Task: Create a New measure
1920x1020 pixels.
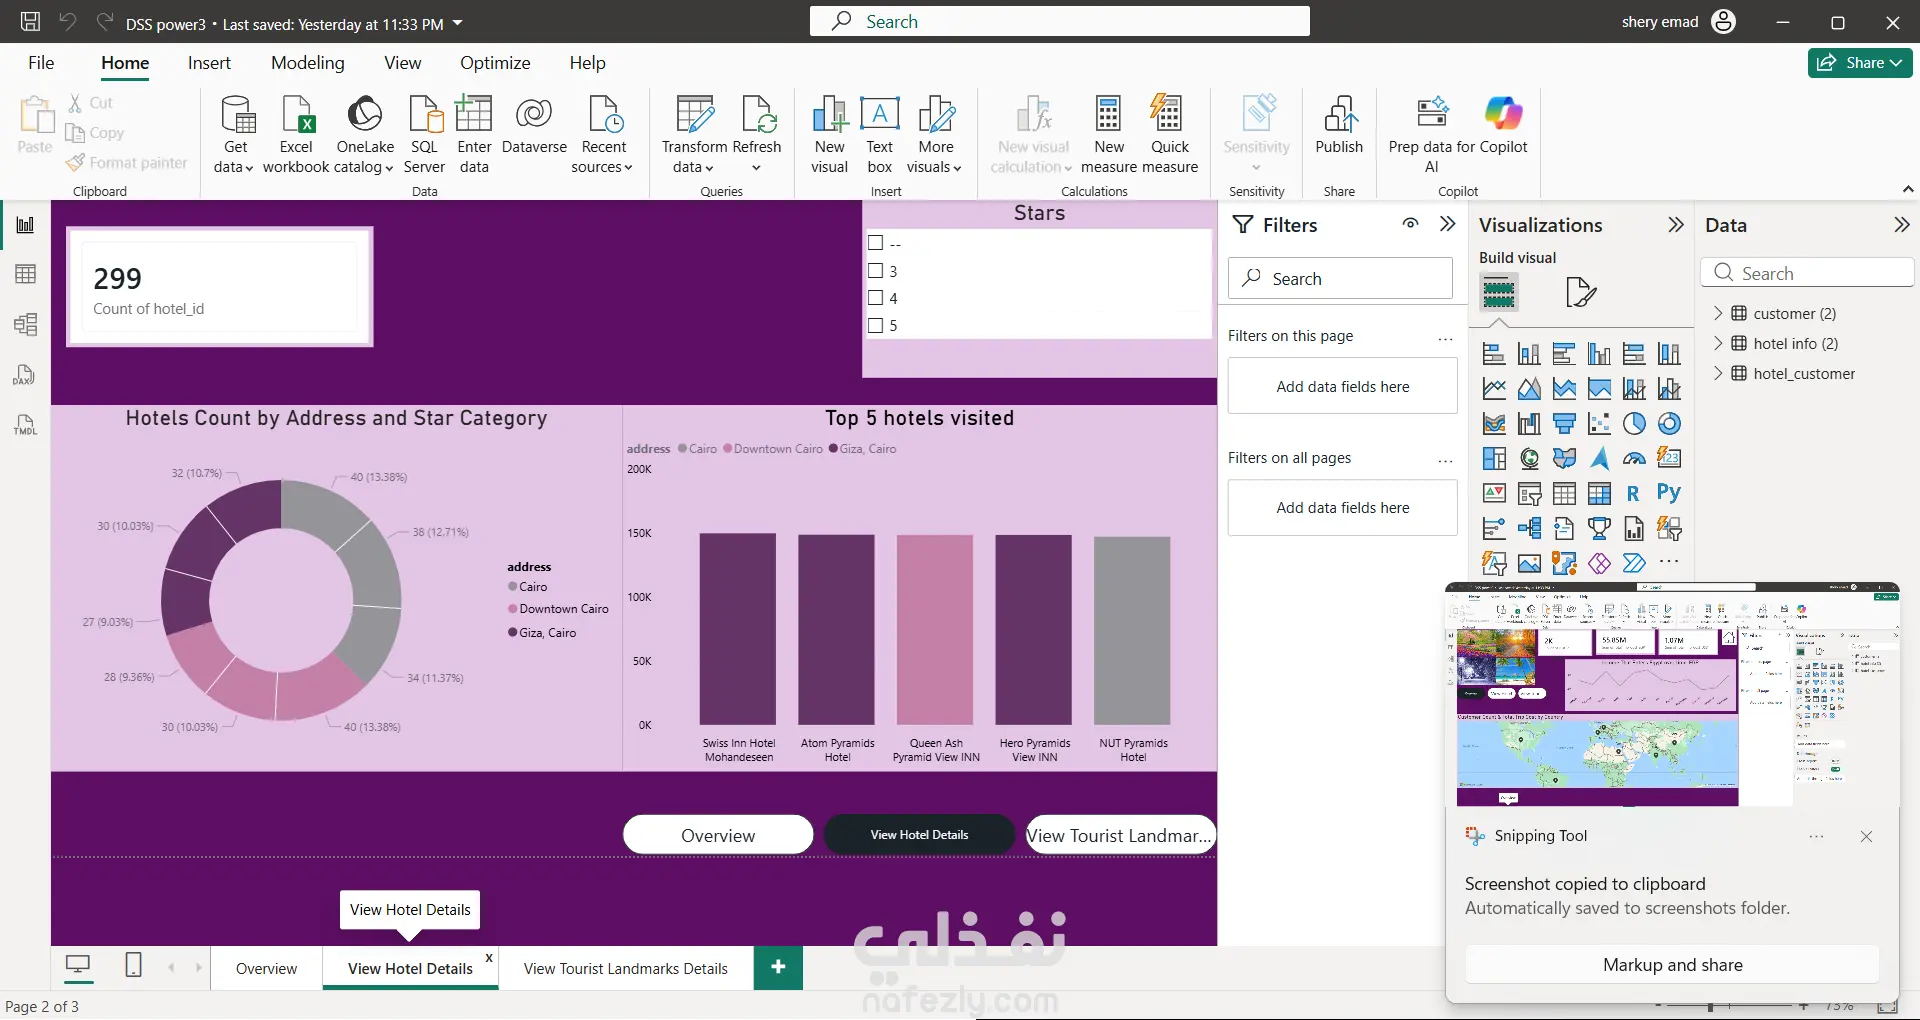Action: [x=1109, y=135]
